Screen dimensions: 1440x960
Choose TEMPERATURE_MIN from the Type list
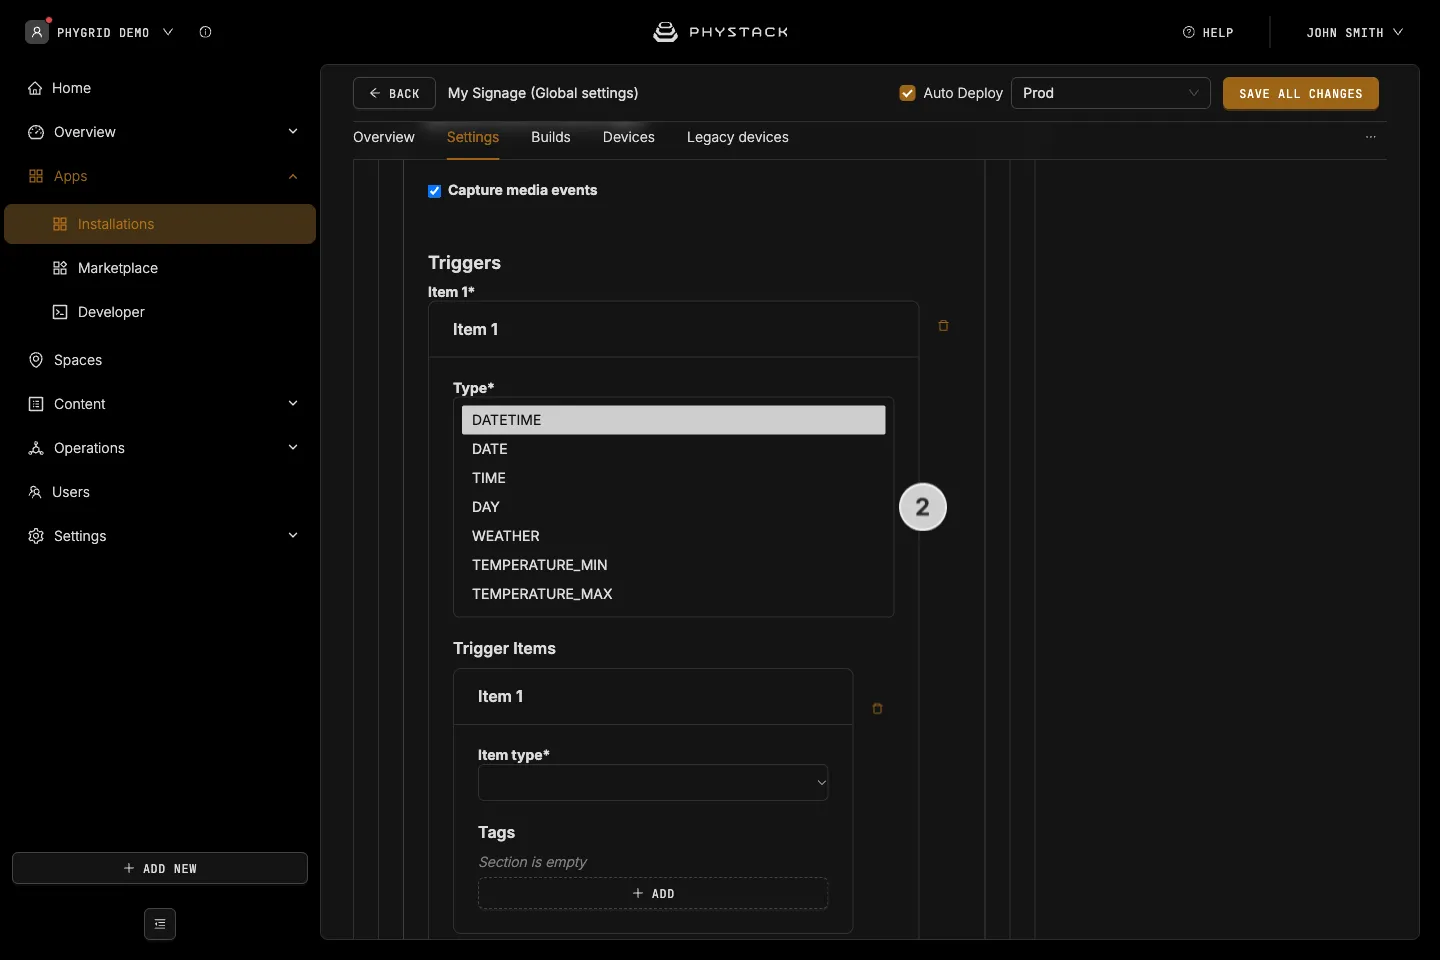(674, 565)
